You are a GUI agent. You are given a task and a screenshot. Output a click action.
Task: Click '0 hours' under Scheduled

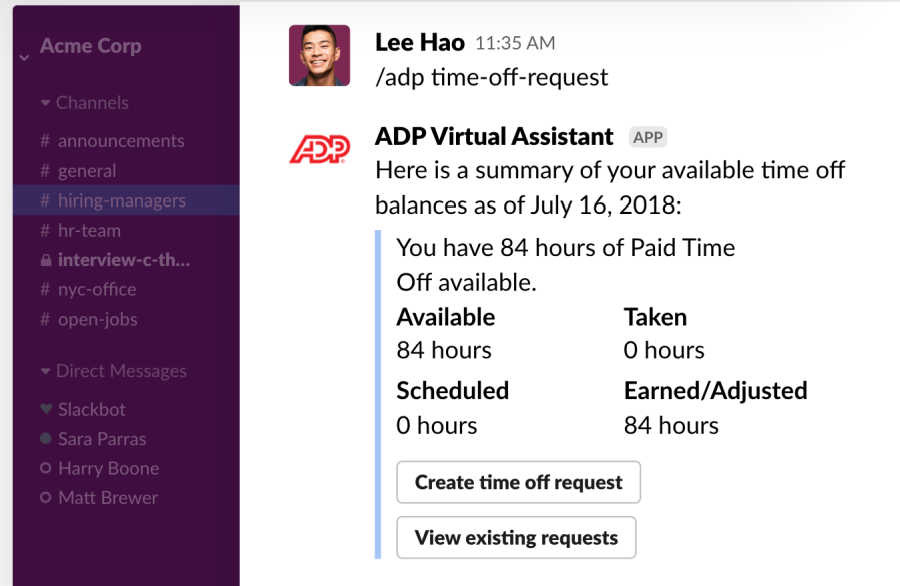coord(436,425)
